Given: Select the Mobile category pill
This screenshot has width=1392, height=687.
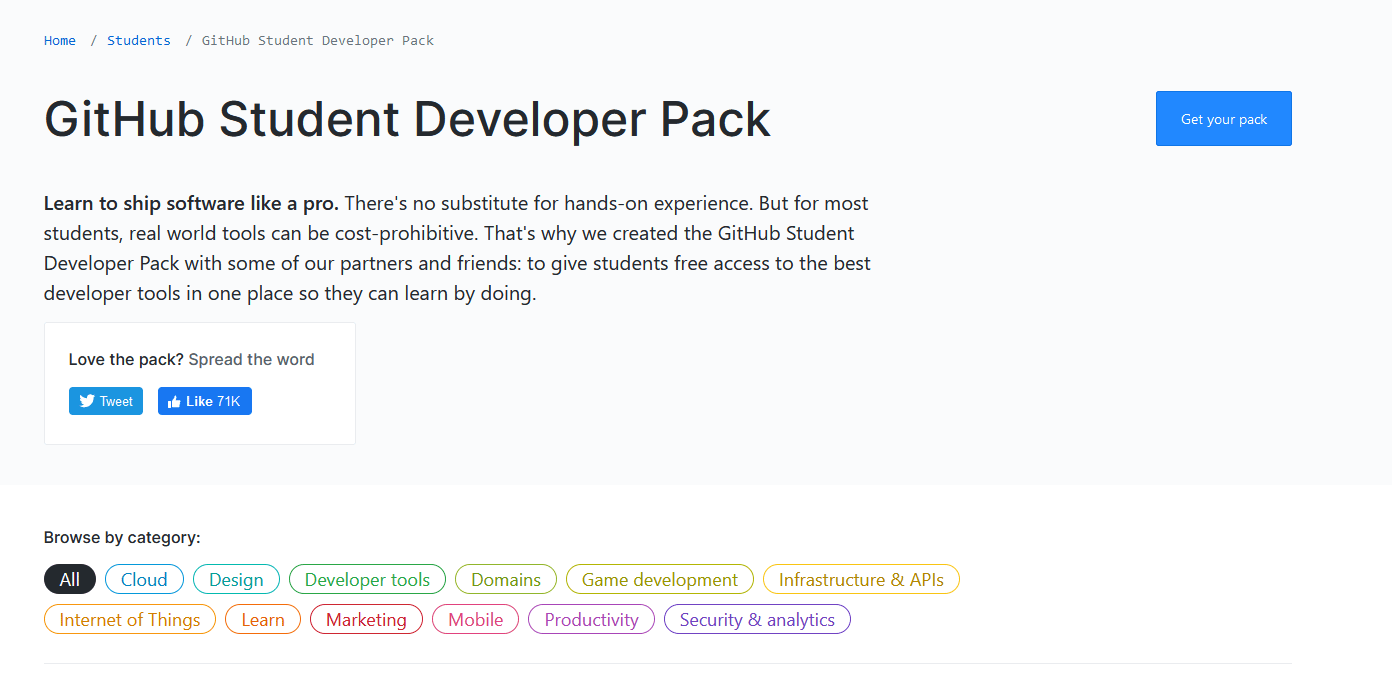Looking at the screenshot, I should coord(476,619).
